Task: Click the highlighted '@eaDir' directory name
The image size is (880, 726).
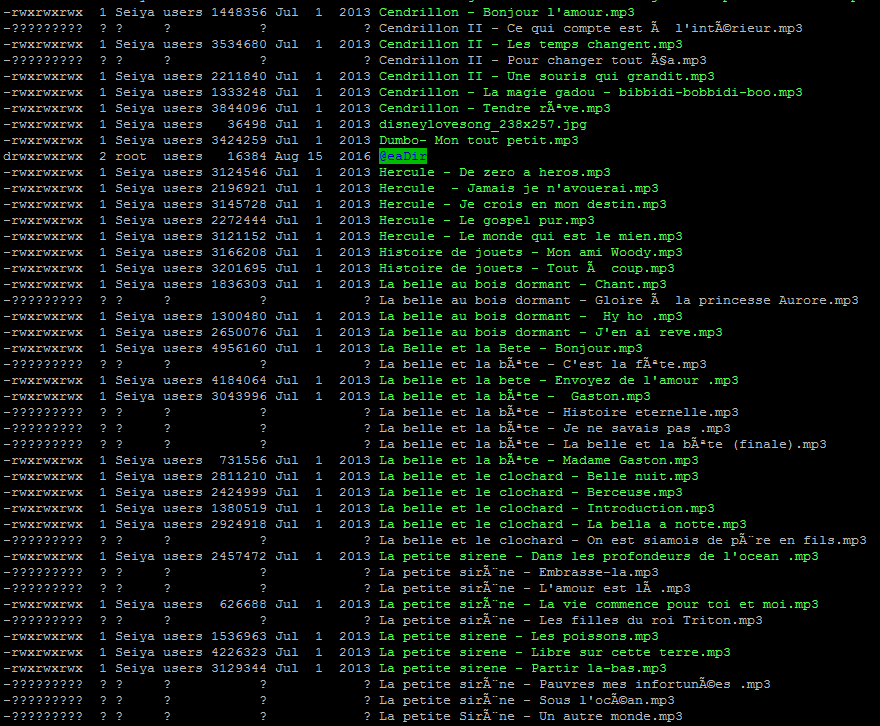Action: coord(403,157)
